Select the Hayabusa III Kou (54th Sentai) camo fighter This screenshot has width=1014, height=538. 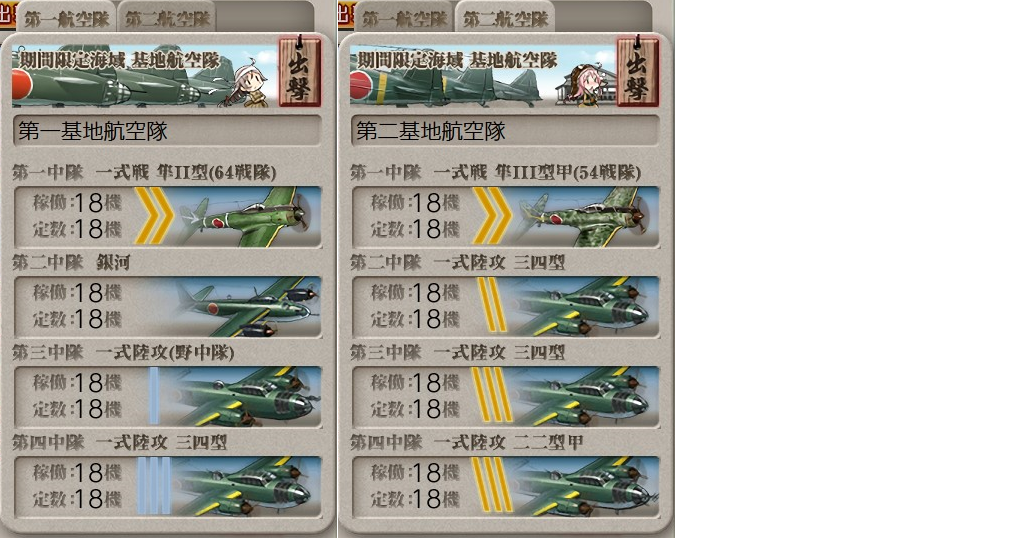pos(587,217)
